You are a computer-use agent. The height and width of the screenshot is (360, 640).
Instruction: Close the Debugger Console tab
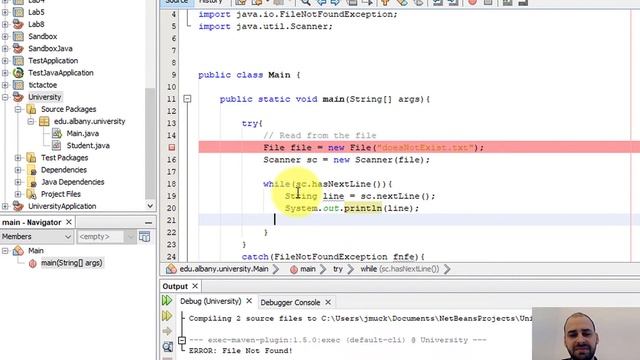click(x=328, y=302)
